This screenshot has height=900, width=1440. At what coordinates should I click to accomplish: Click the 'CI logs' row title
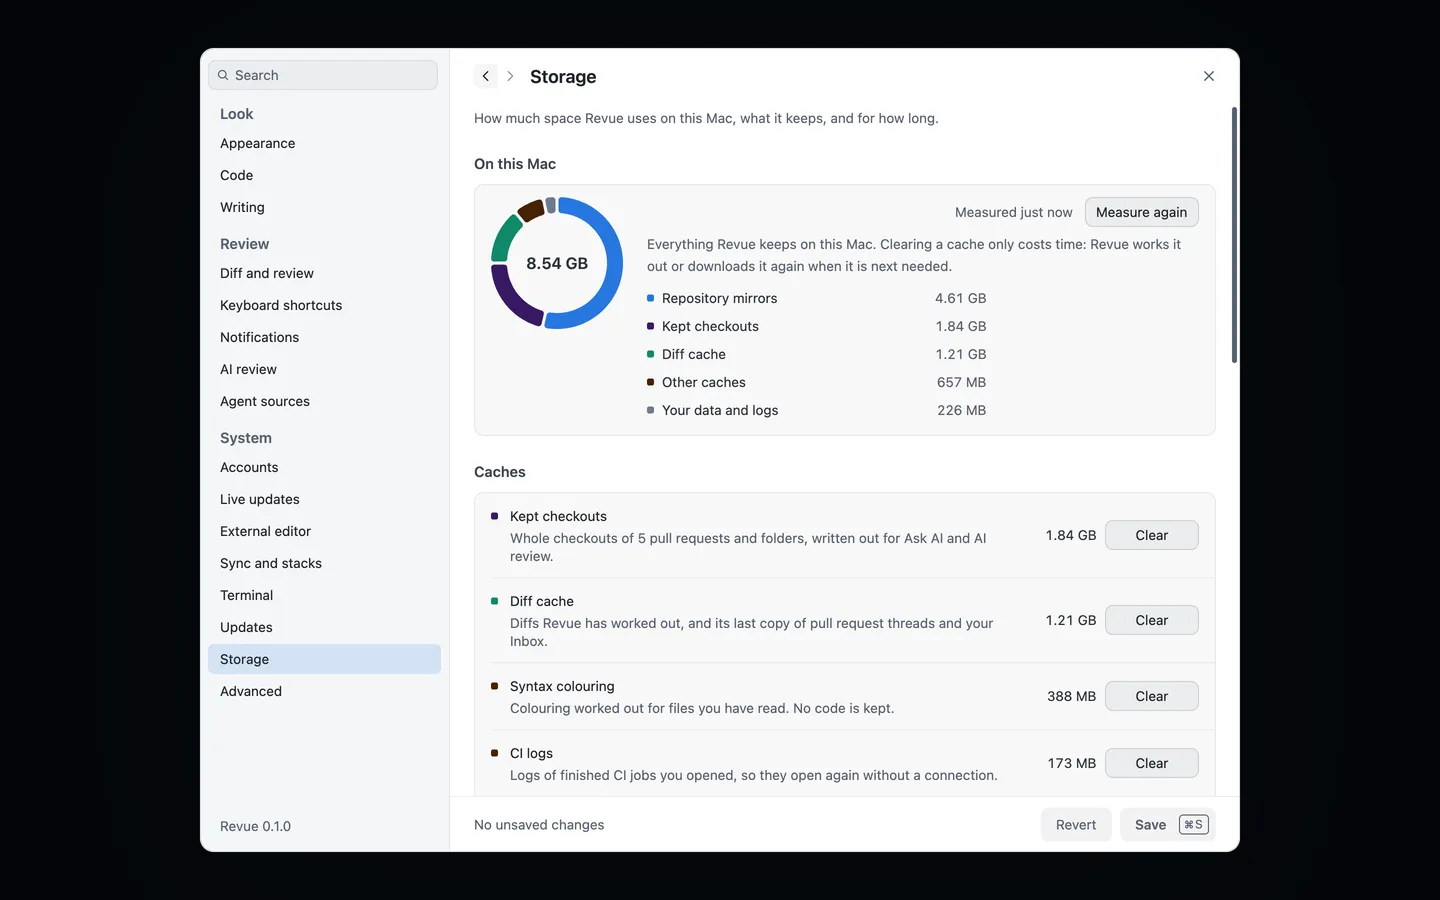click(531, 753)
